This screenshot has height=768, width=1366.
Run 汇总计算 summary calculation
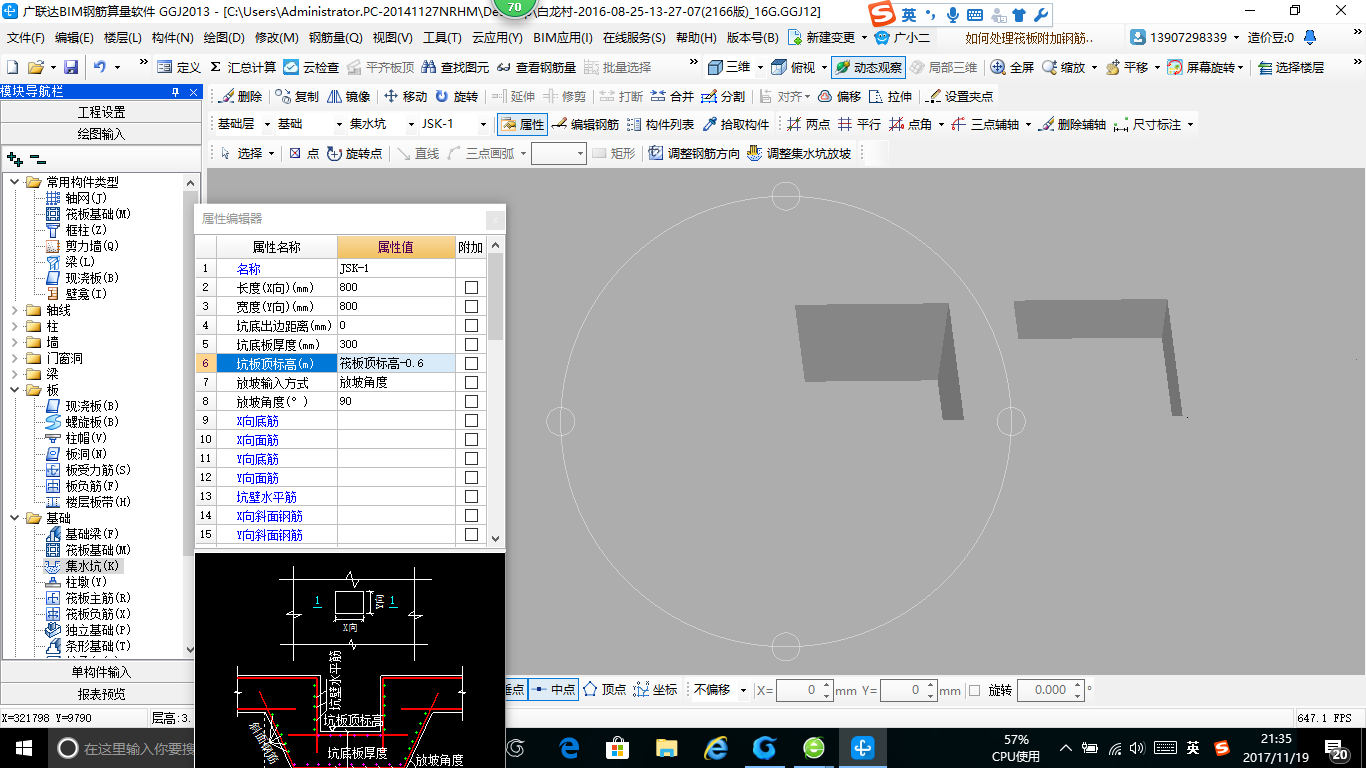pyautogui.click(x=243, y=67)
